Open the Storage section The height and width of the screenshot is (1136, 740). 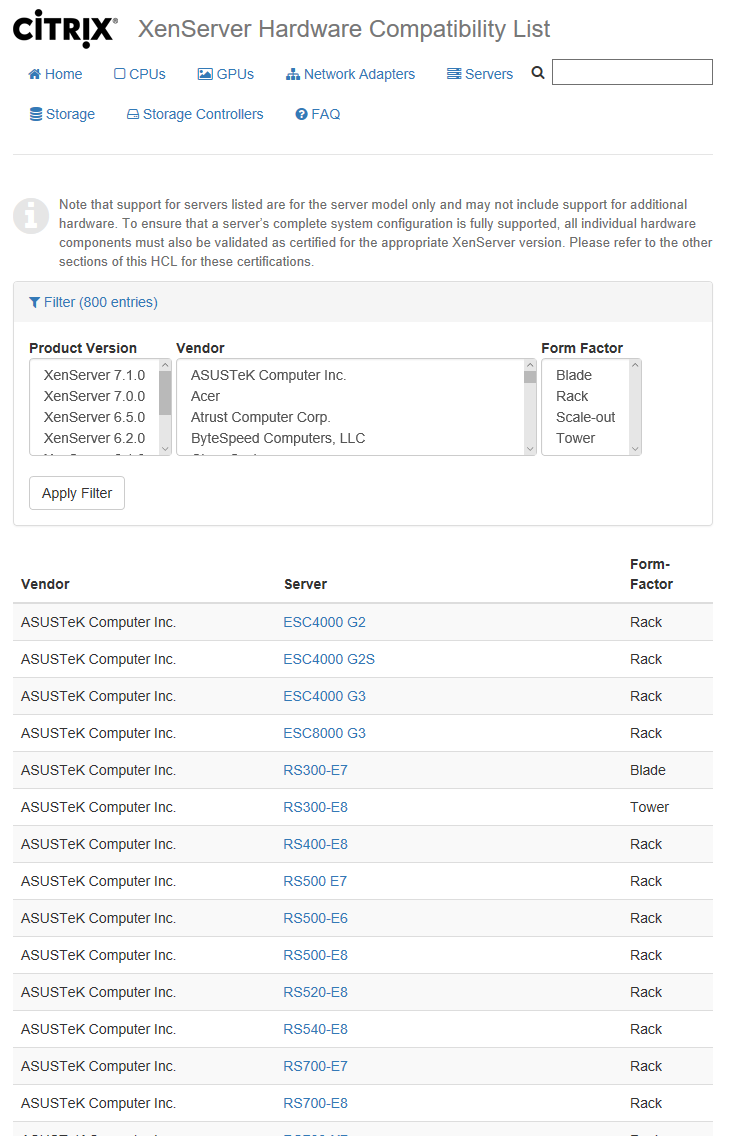(62, 114)
